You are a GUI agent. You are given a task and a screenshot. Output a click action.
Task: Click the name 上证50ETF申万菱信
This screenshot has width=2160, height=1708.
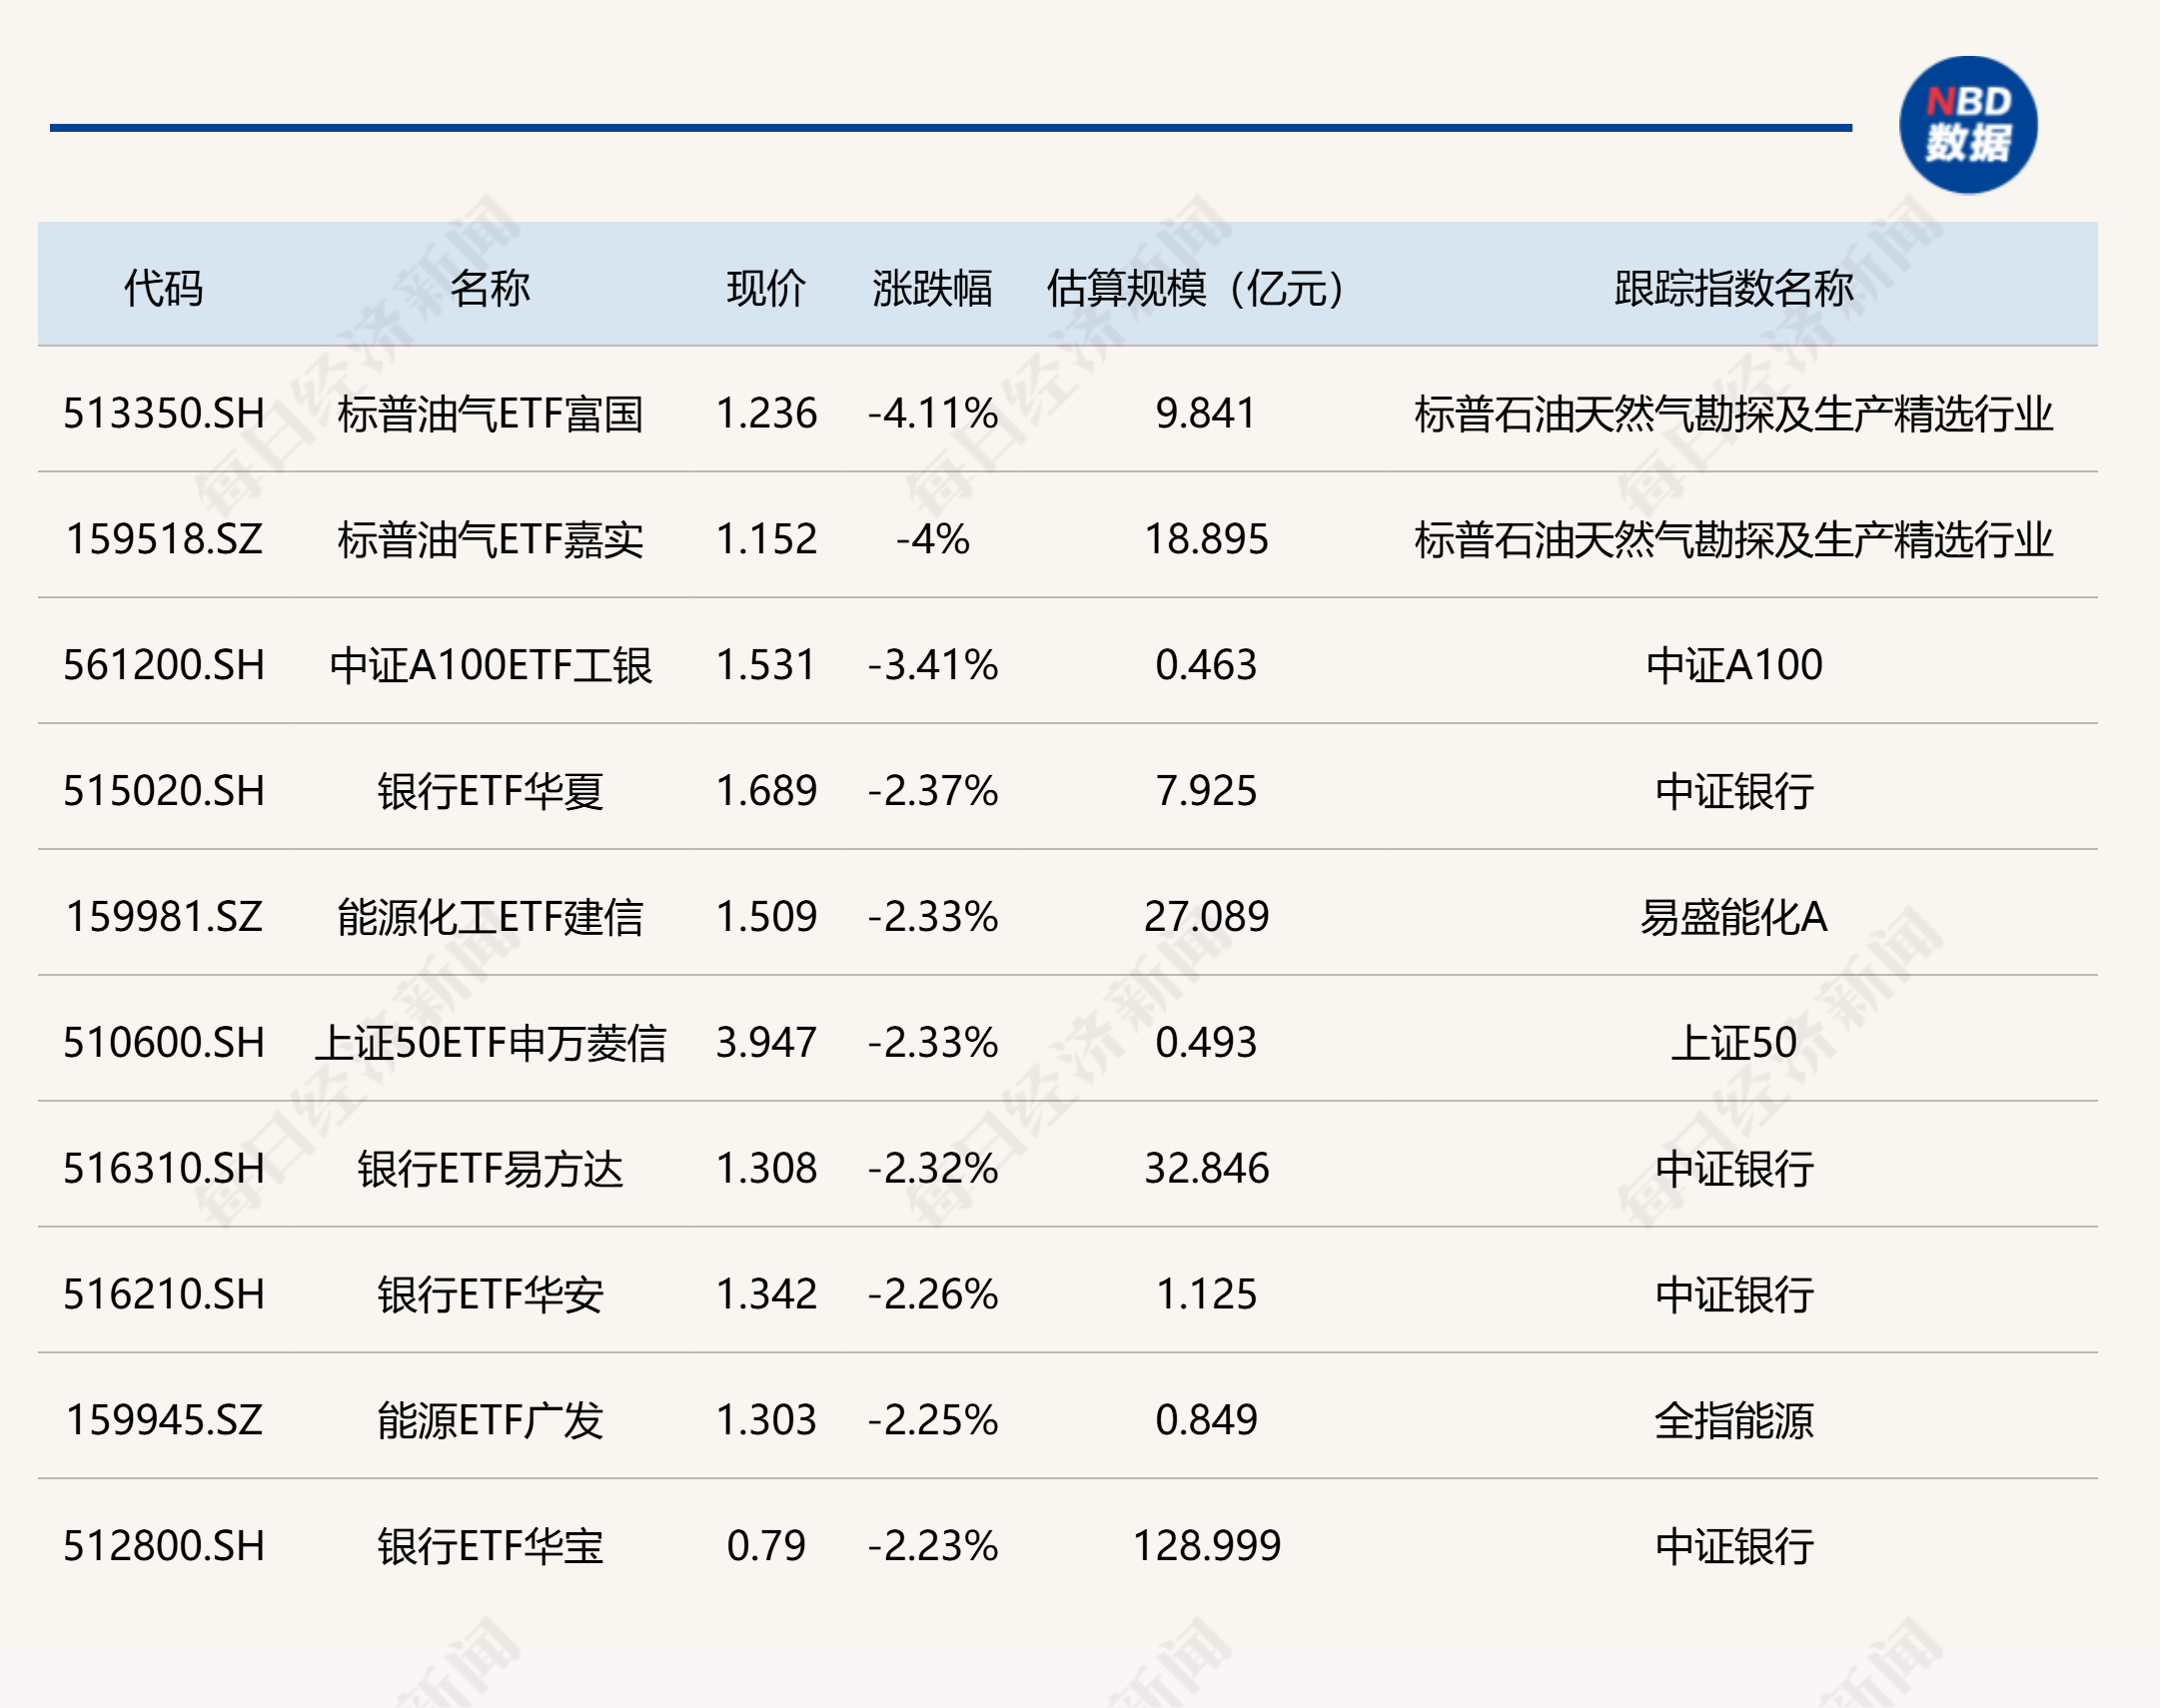[x=490, y=1044]
